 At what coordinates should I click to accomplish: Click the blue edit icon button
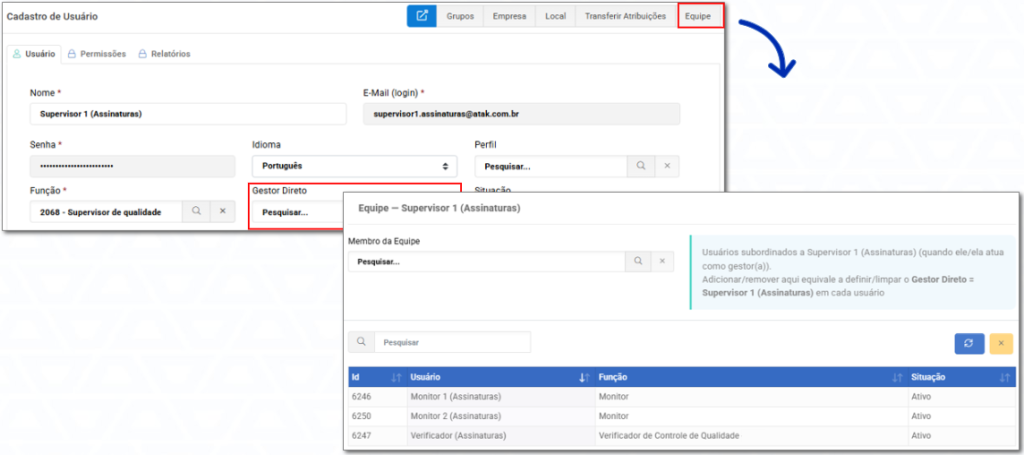pyautogui.click(x=421, y=16)
